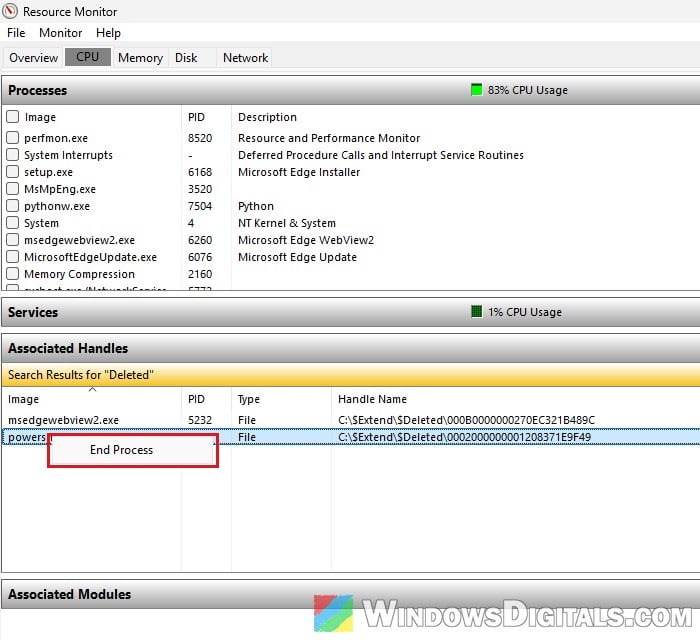
Task: Click PID 2160 for Memory Compression
Action: (x=200, y=274)
